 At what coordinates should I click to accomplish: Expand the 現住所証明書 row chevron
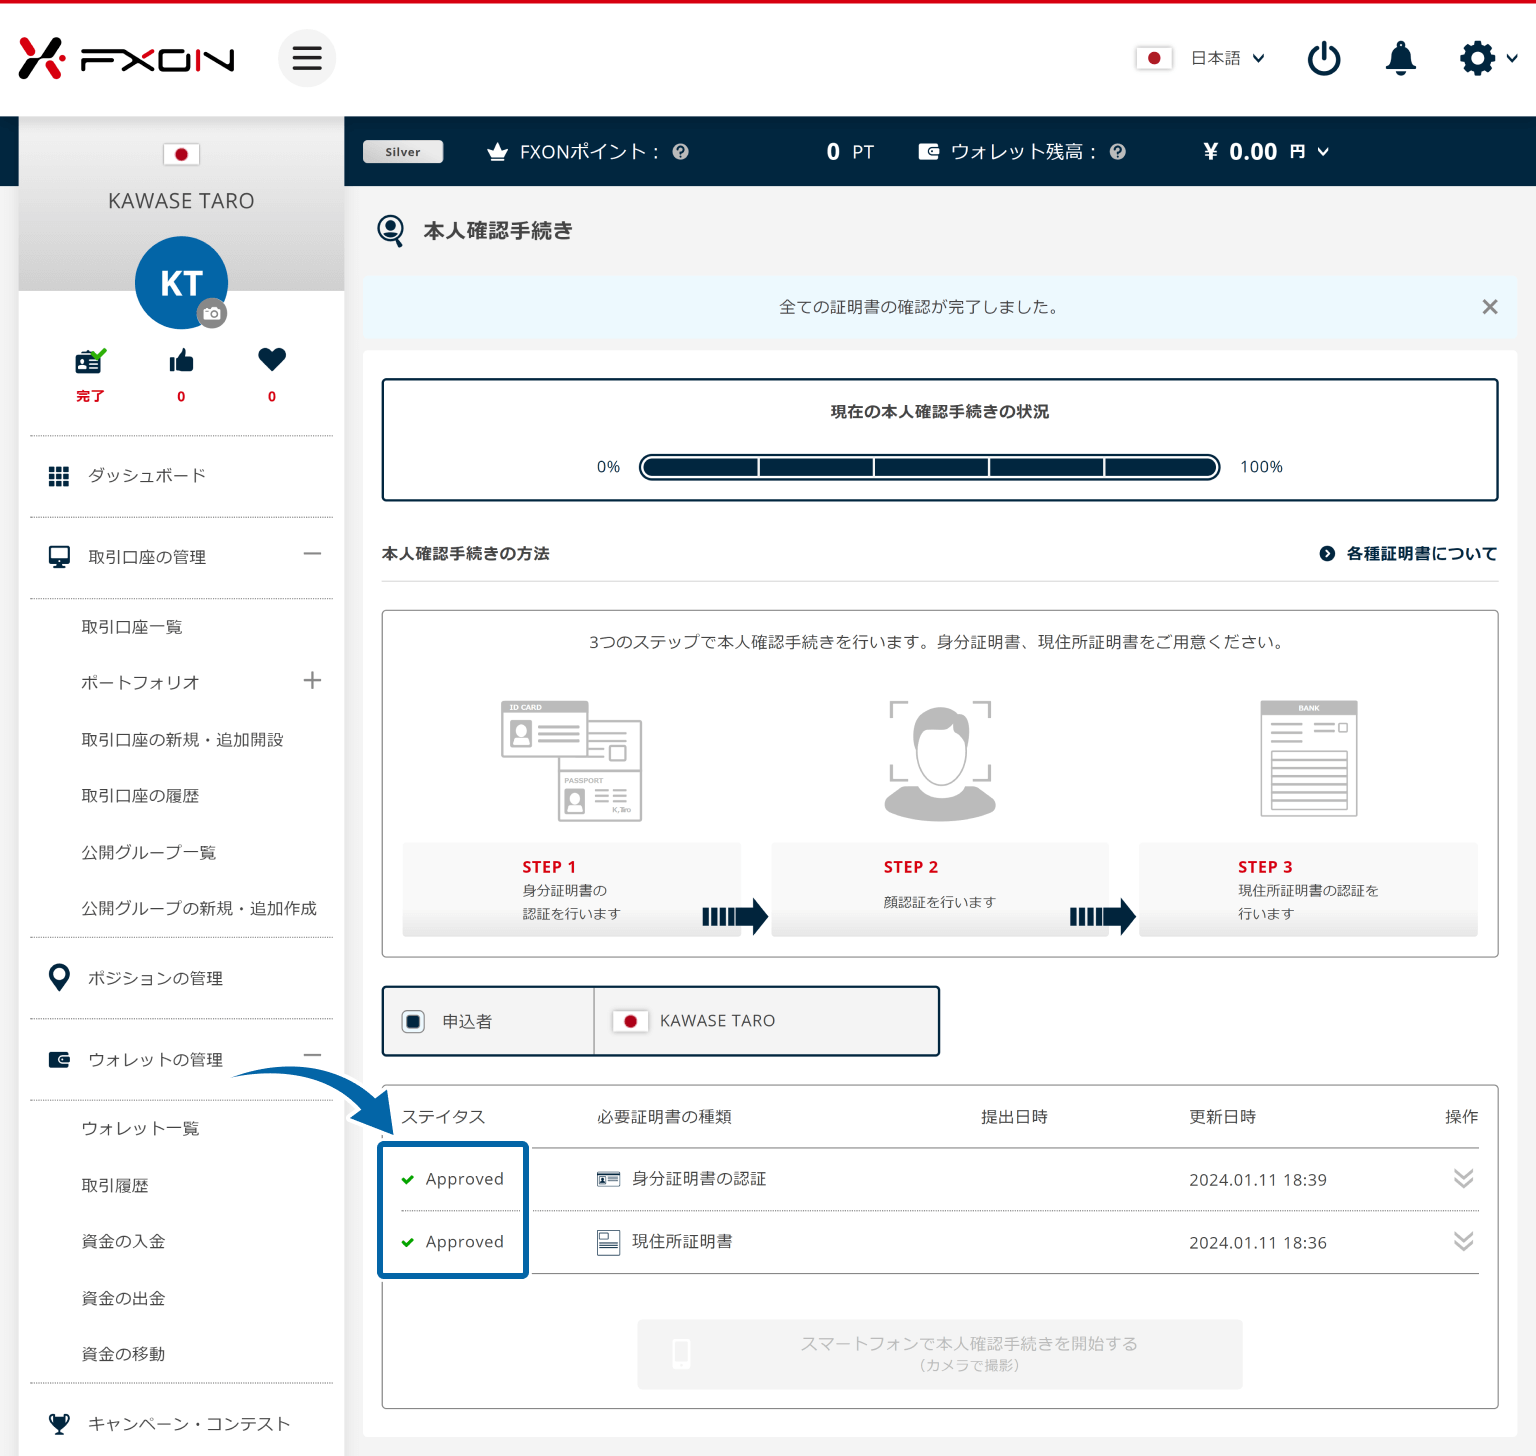[x=1463, y=1242]
